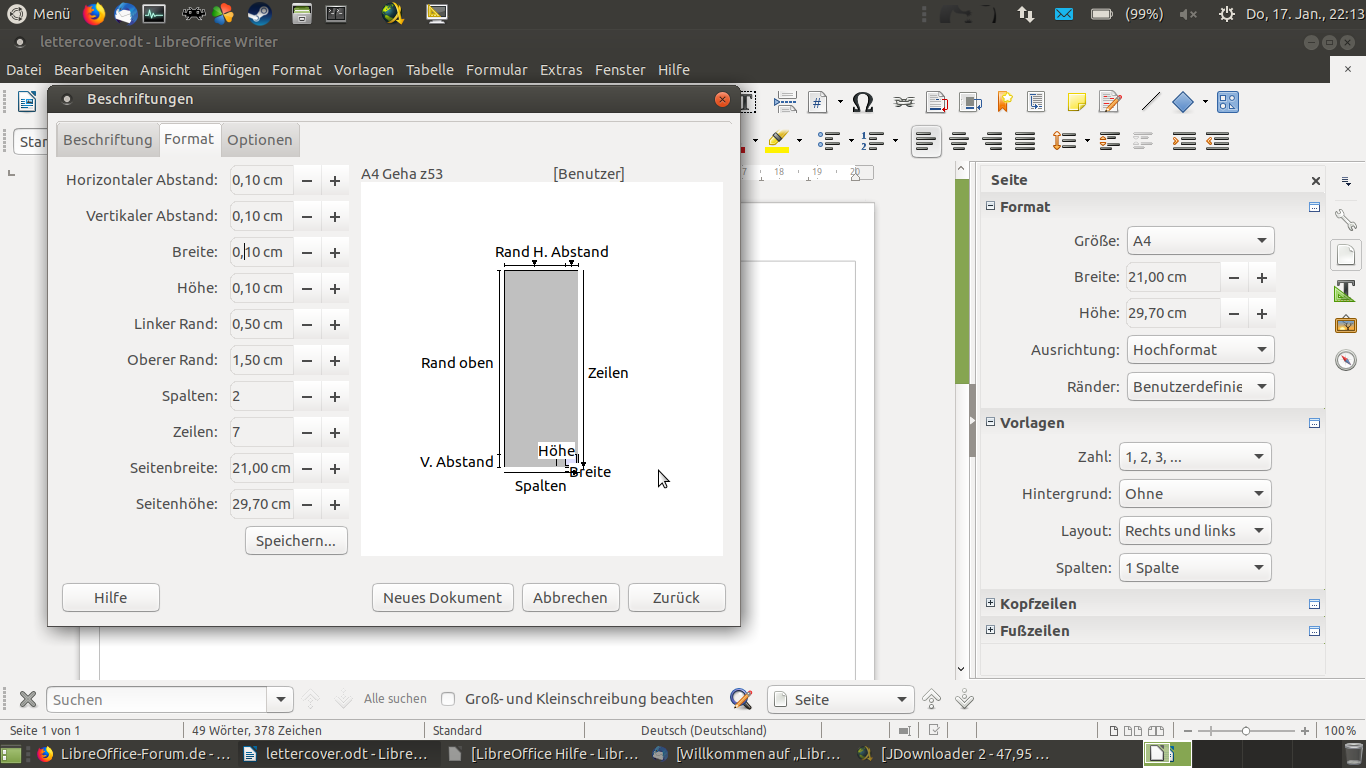
Task: Close the find toolbar
Action: click(x=28, y=699)
